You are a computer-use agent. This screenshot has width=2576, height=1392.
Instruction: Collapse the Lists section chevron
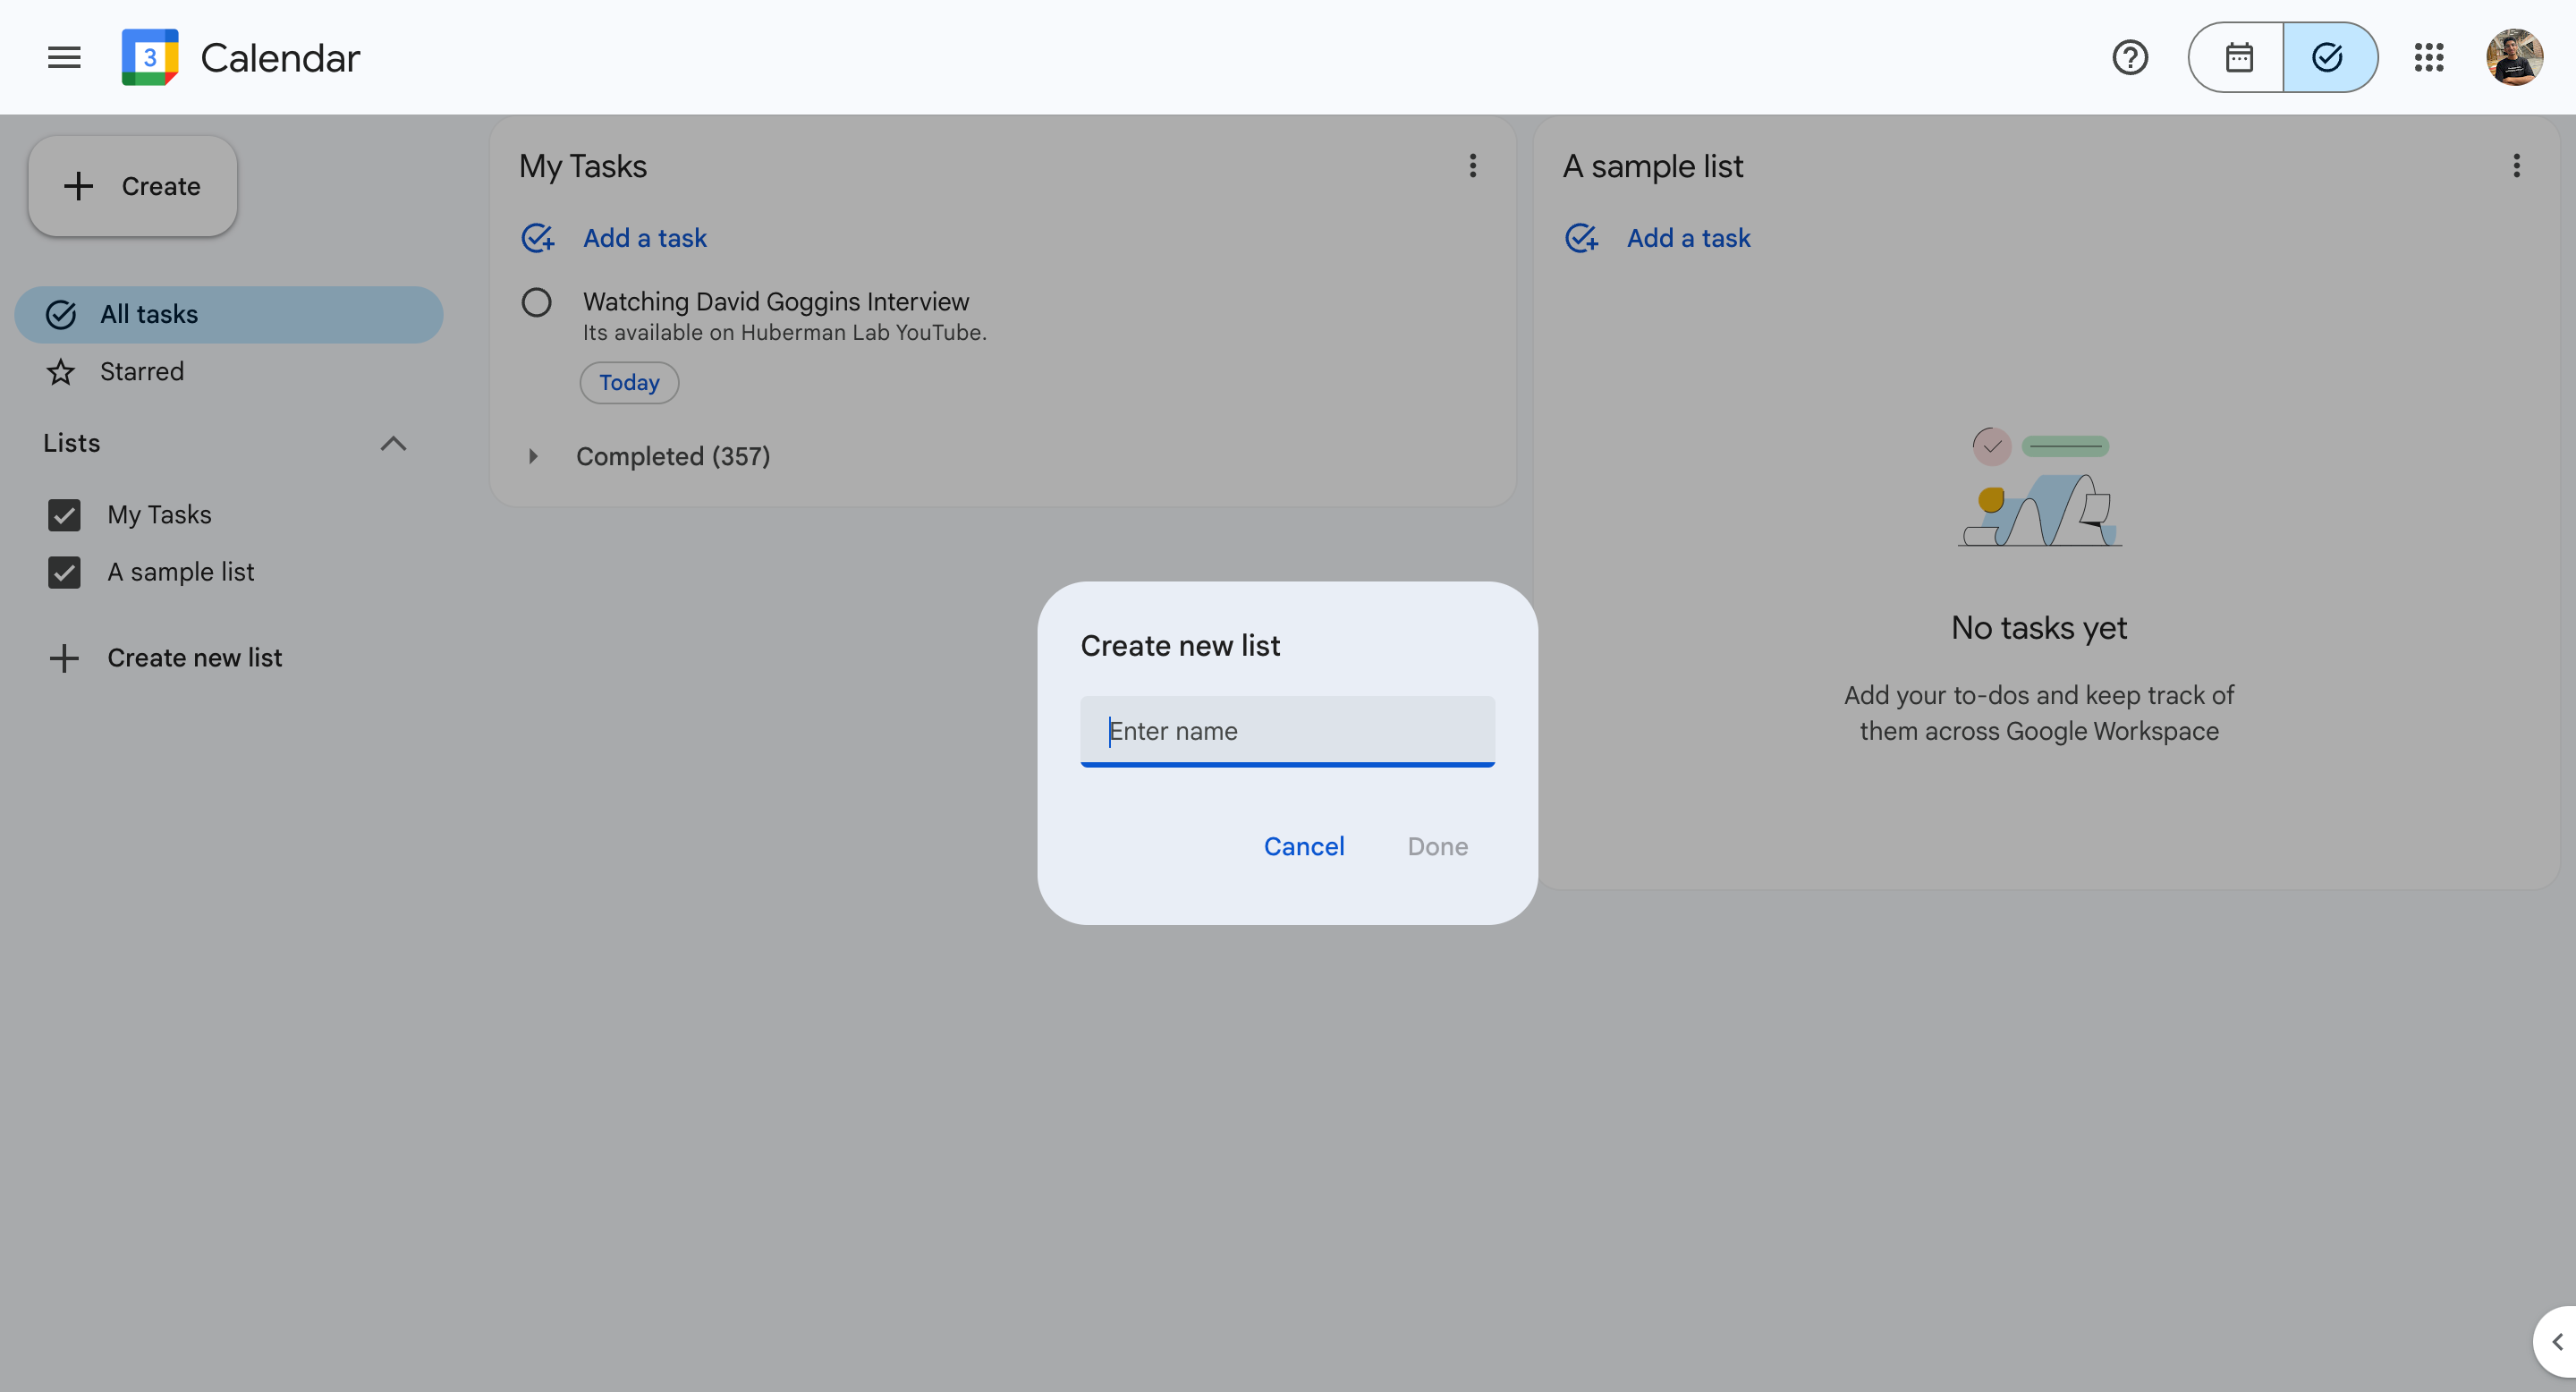point(393,443)
